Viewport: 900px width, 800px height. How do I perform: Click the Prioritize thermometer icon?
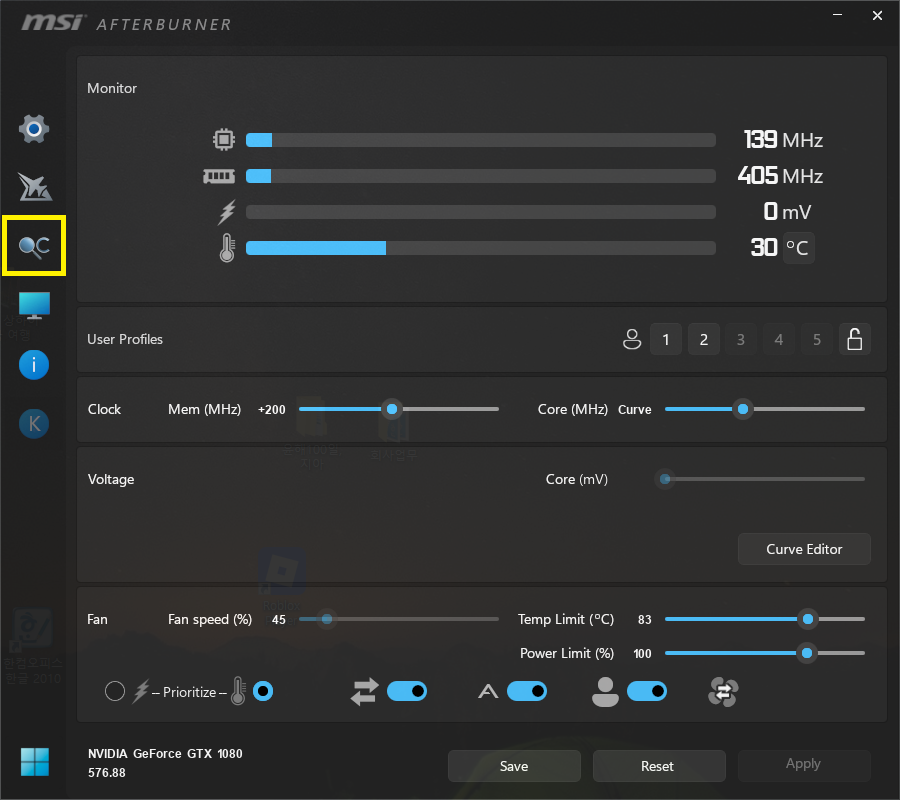(238, 691)
